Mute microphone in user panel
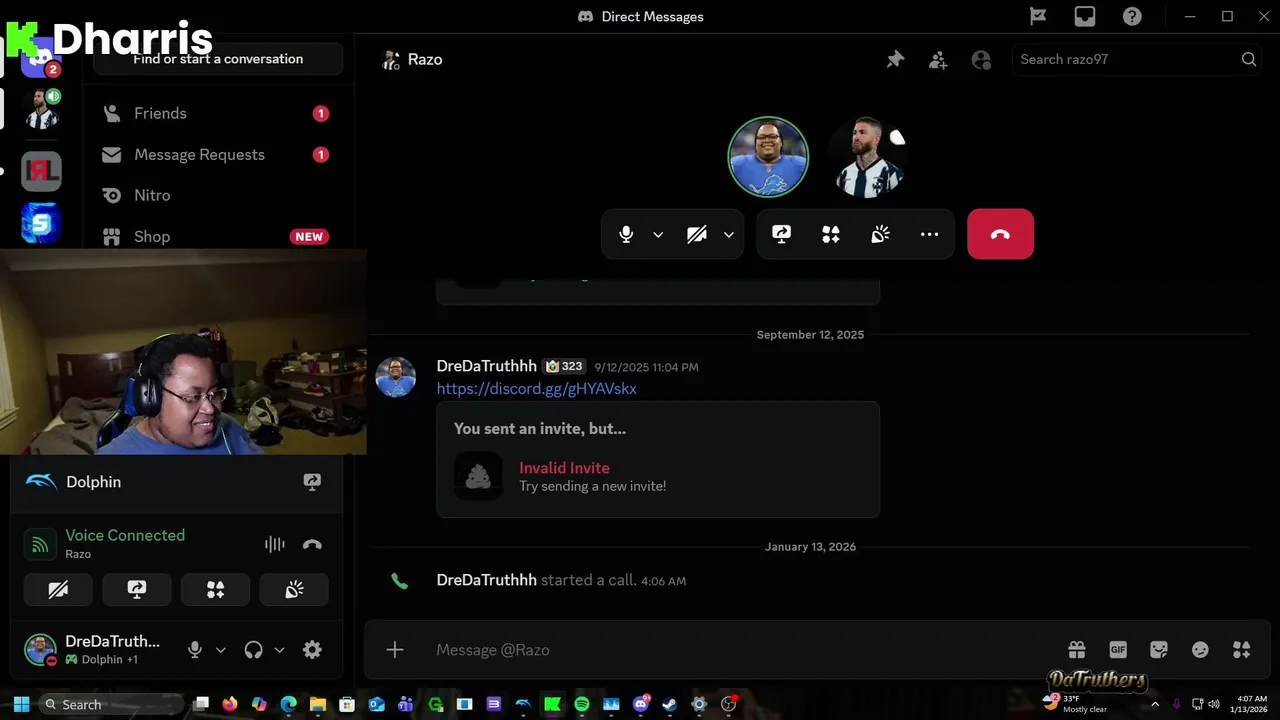Screen dimensions: 1280x720 (x=195, y=650)
